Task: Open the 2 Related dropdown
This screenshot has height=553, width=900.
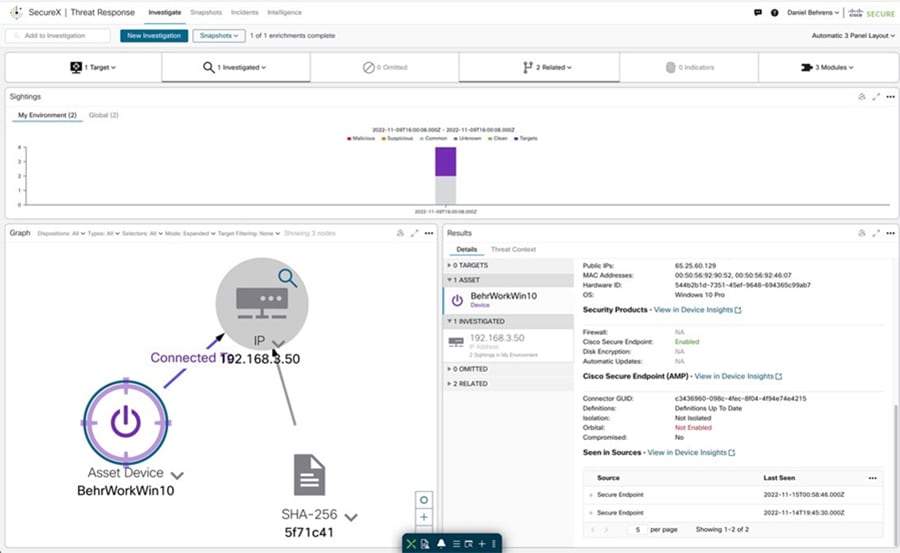Action: click(x=547, y=67)
